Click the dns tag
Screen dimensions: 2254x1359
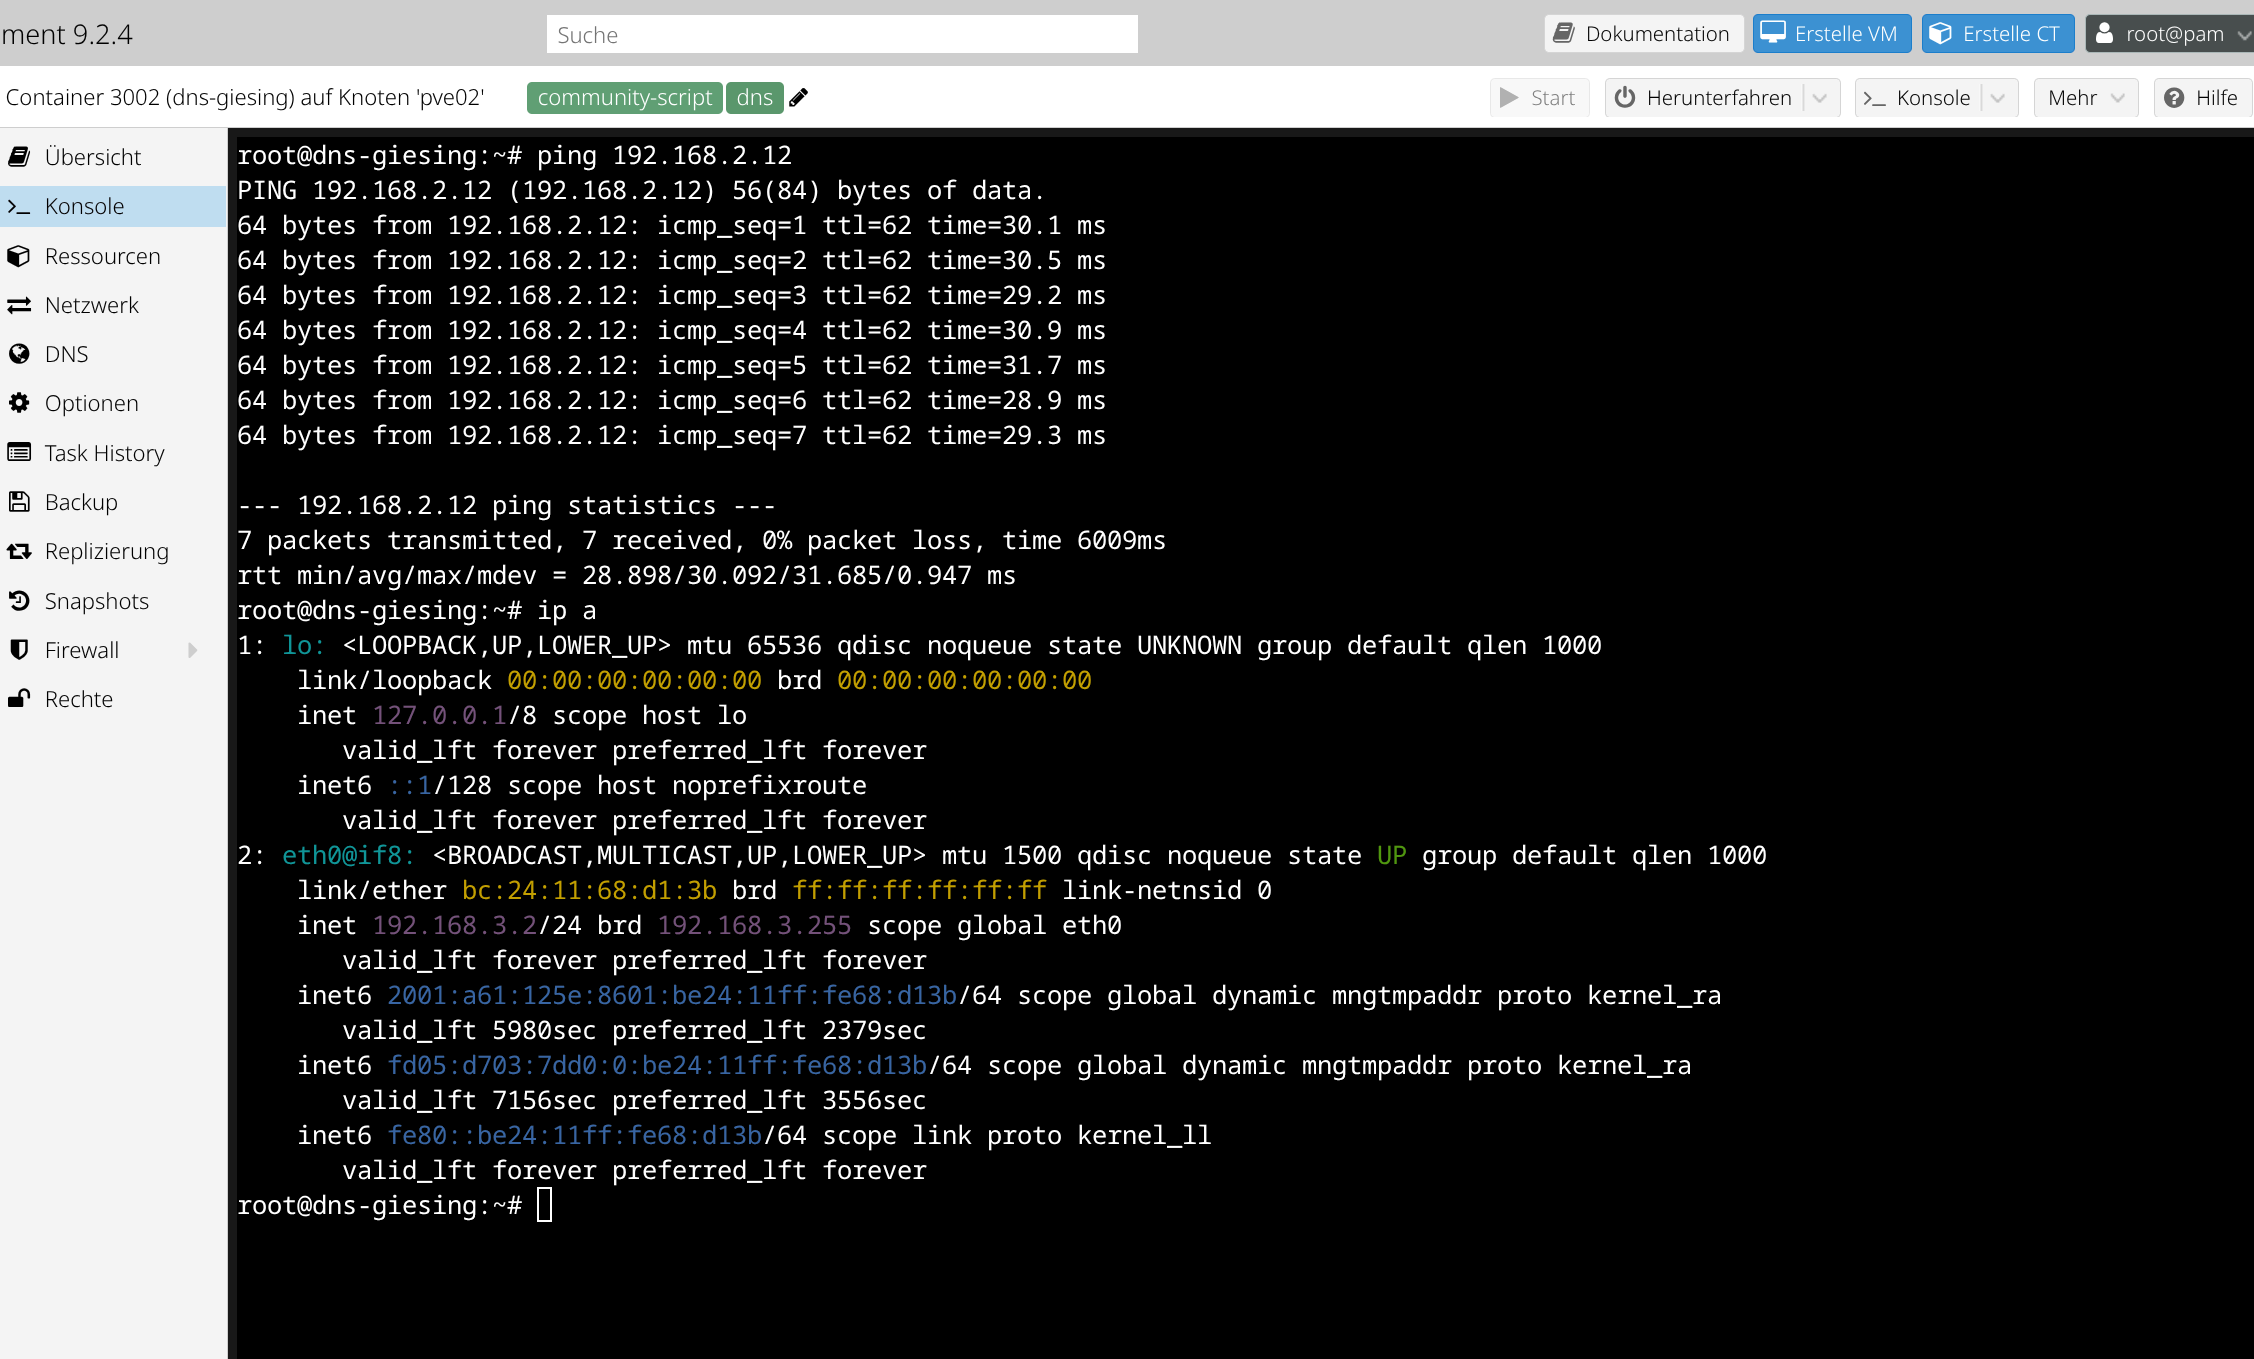coord(755,97)
